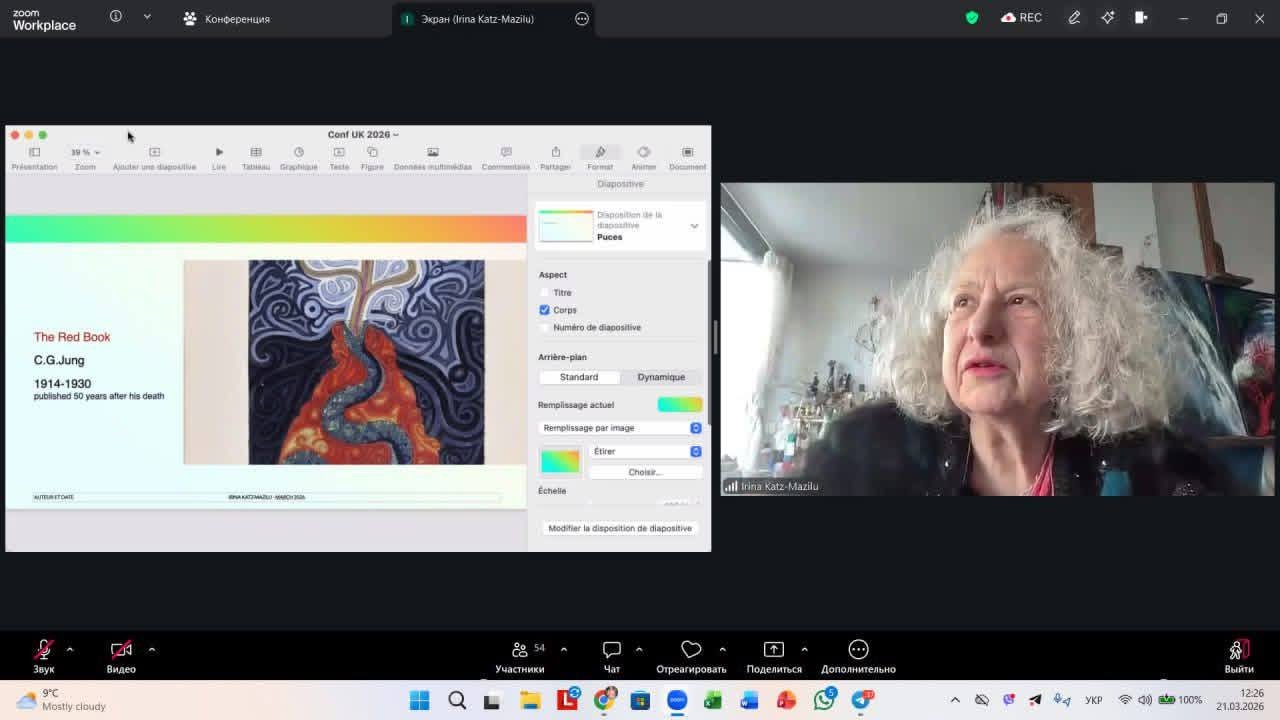This screenshot has width=1280, height=720.
Task: Open the Участники participants panel
Action: pyautogui.click(x=520, y=657)
